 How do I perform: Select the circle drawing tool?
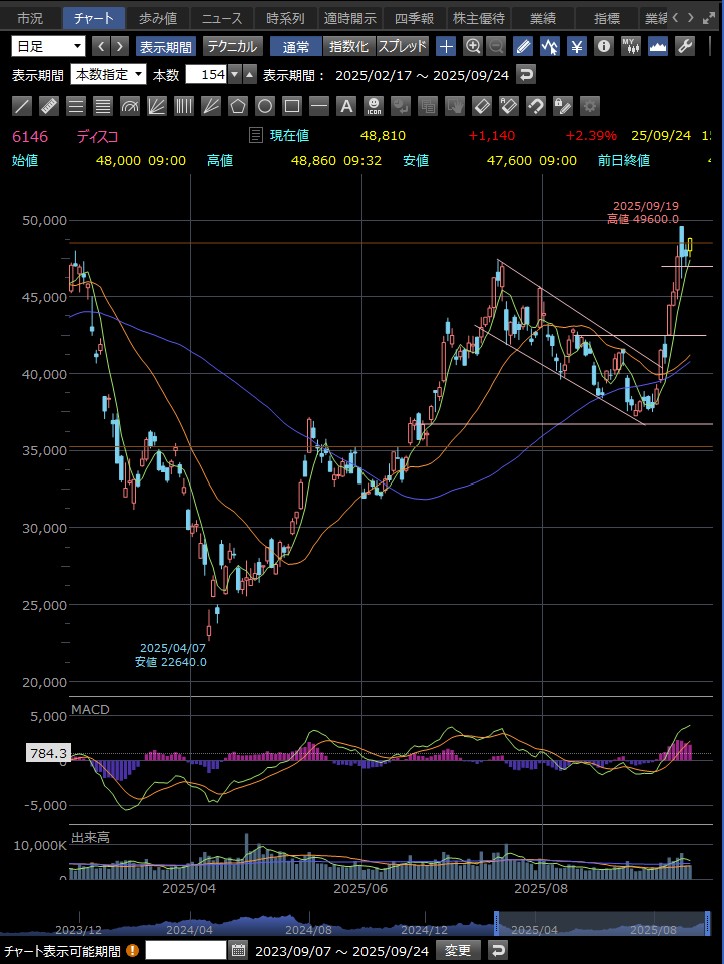pos(264,106)
